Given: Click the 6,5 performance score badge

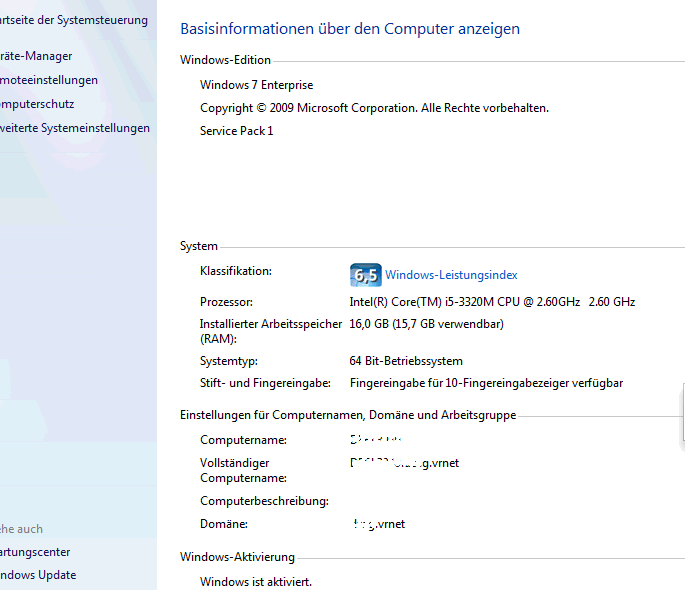Looking at the screenshot, I should [365, 275].
